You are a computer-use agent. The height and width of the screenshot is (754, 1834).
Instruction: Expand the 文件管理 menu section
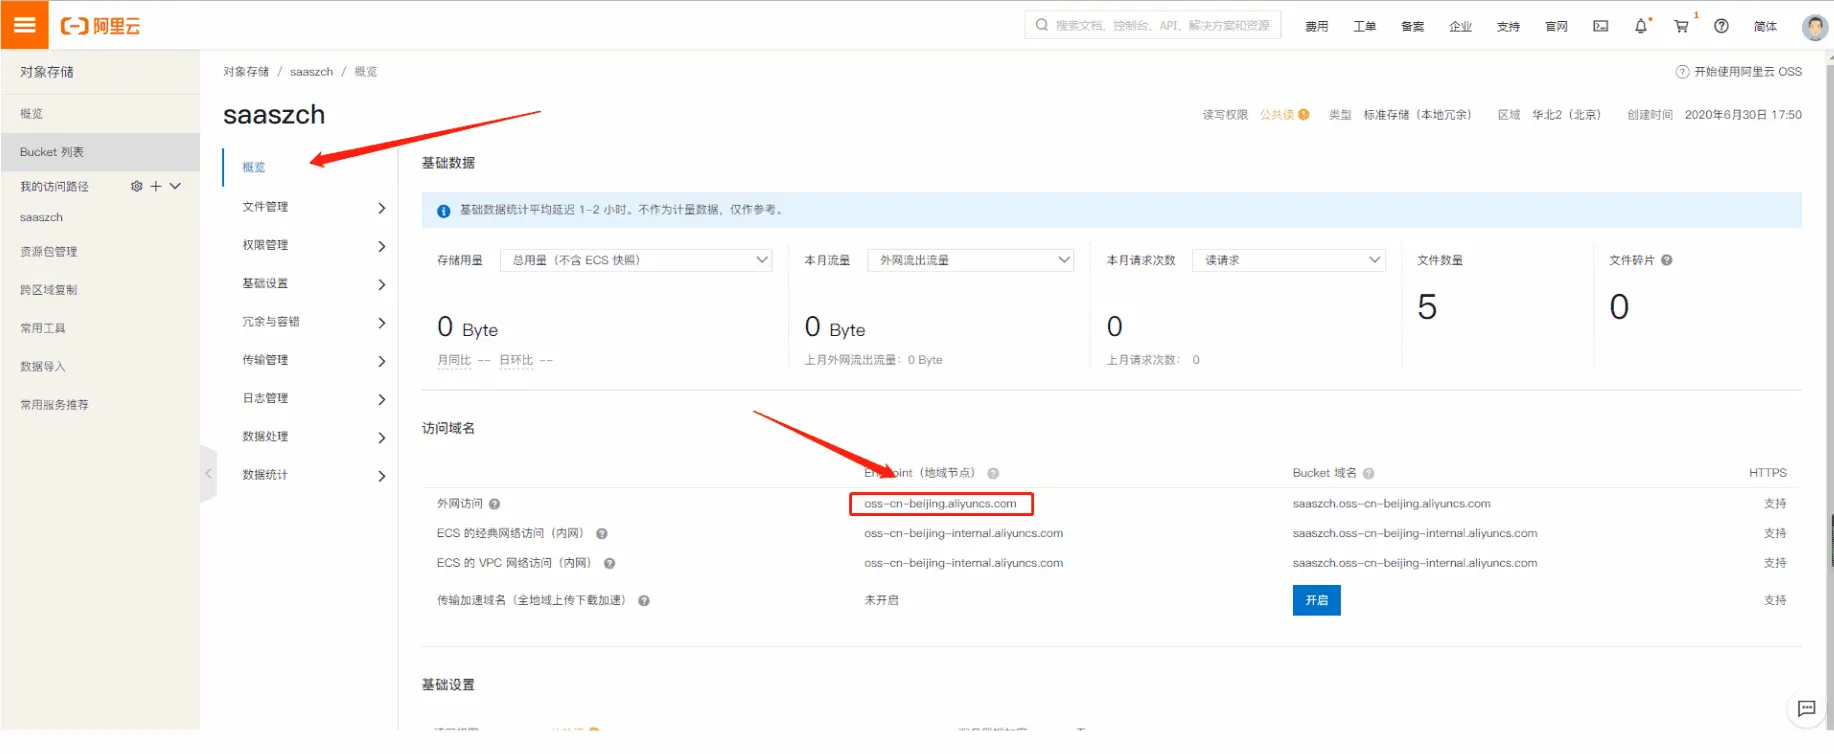tap(312, 207)
